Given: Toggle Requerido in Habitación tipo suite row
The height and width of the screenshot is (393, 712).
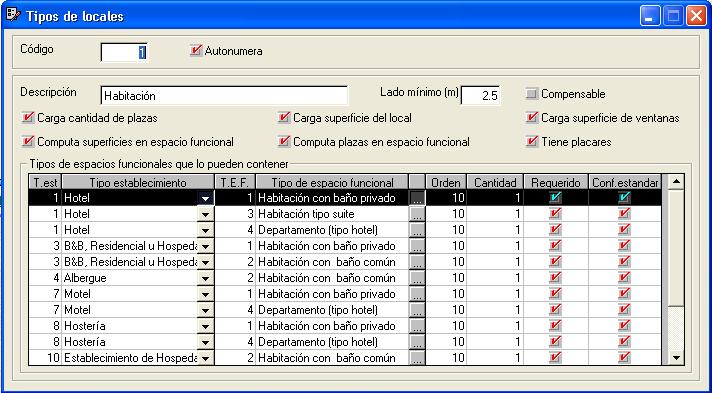Looking at the screenshot, I should pyautogui.click(x=555, y=214).
